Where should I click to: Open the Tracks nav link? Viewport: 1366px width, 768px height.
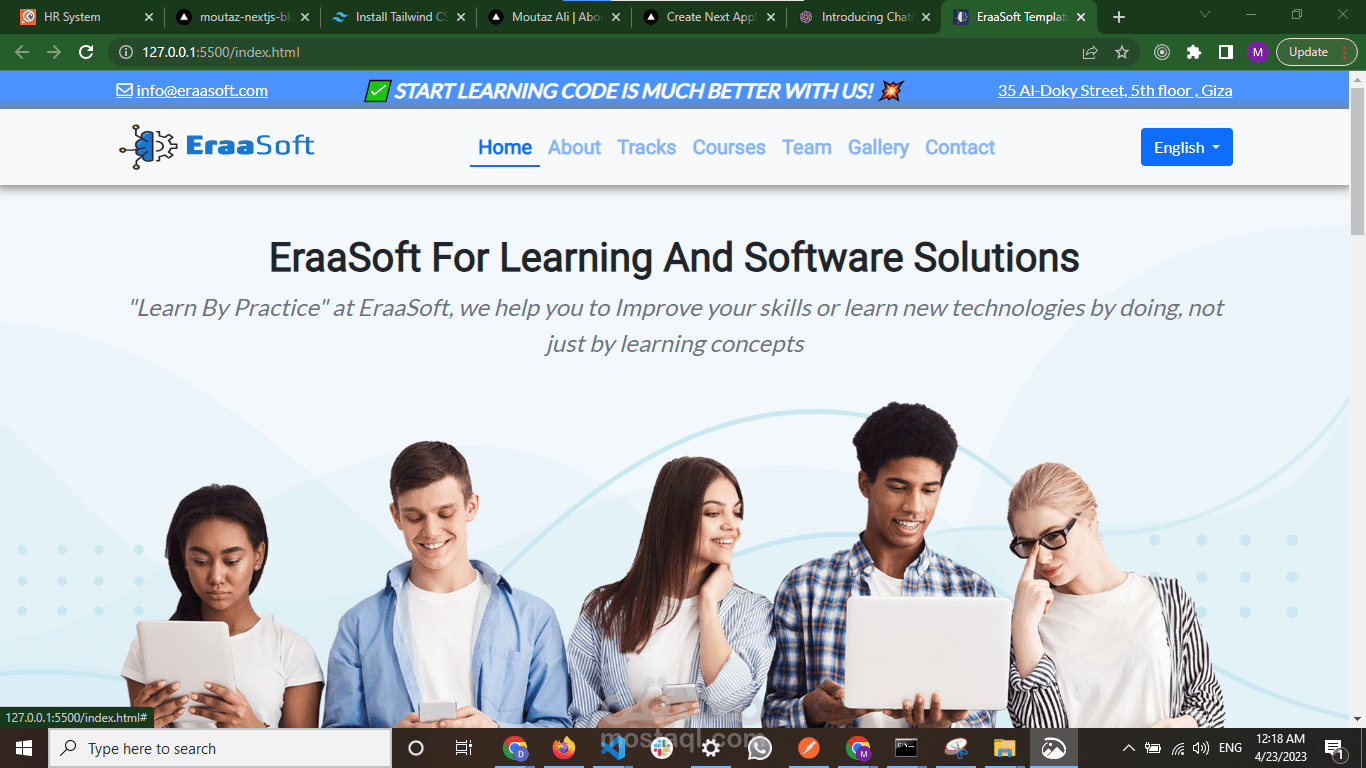[647, 147]
